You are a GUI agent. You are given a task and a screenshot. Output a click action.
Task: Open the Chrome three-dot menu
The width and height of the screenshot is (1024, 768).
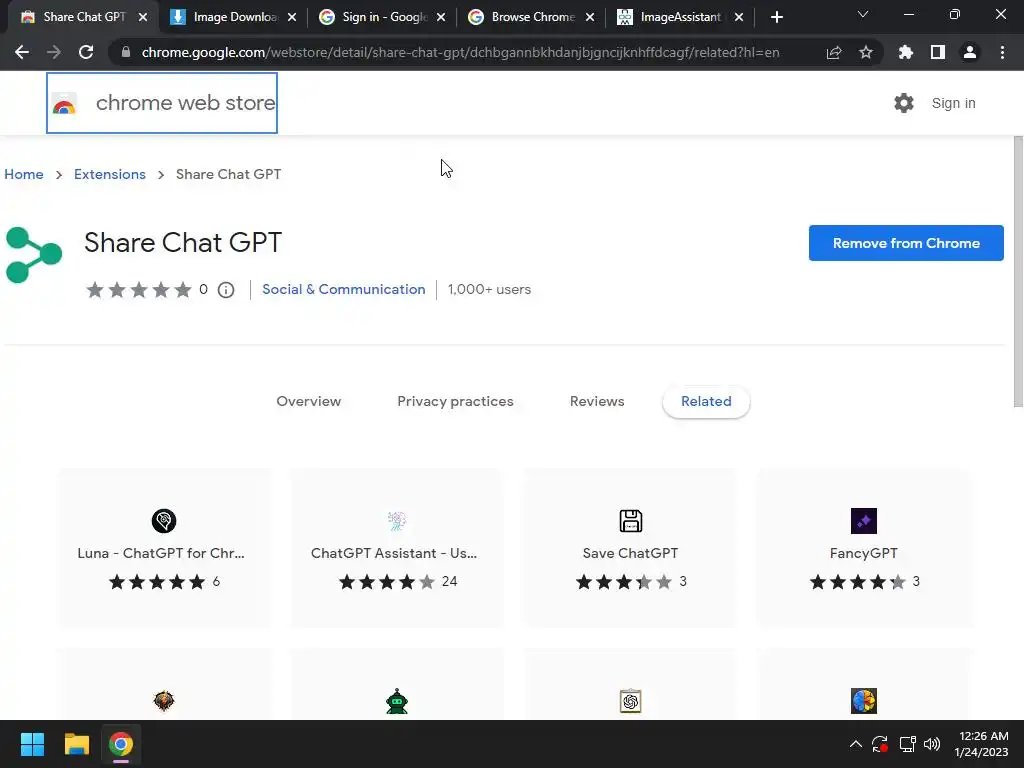click(x=1002, y=52)
